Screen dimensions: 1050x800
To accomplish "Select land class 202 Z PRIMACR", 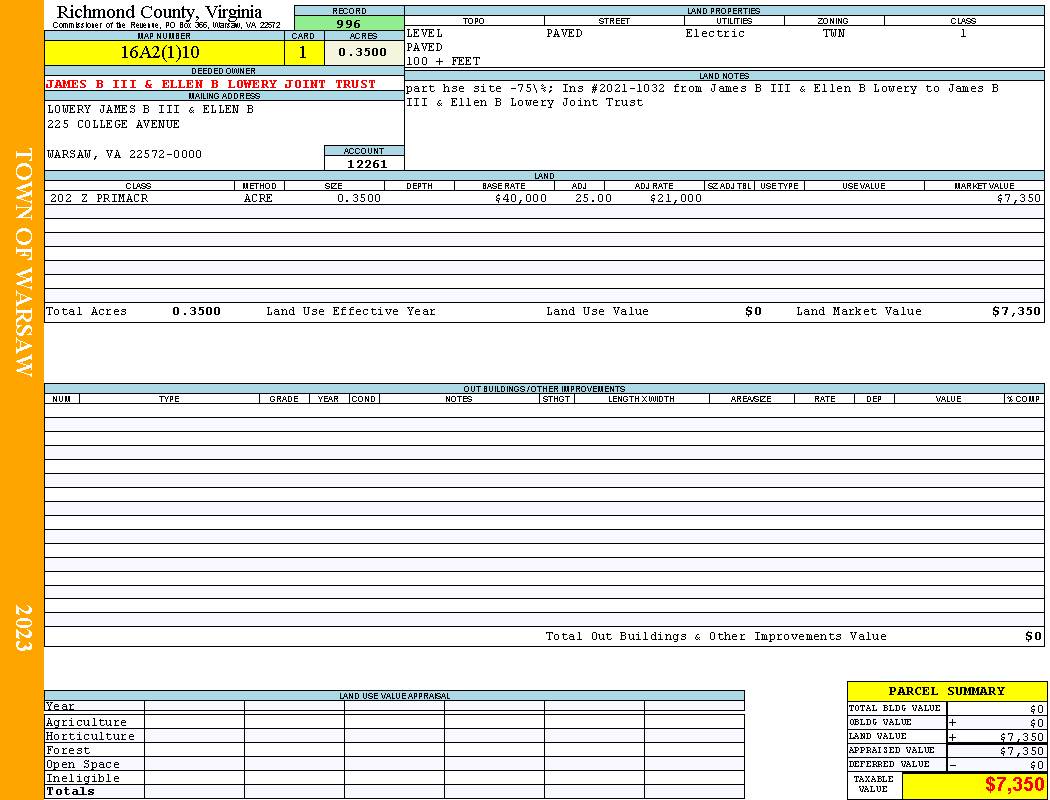I will [x=99, y=199].
